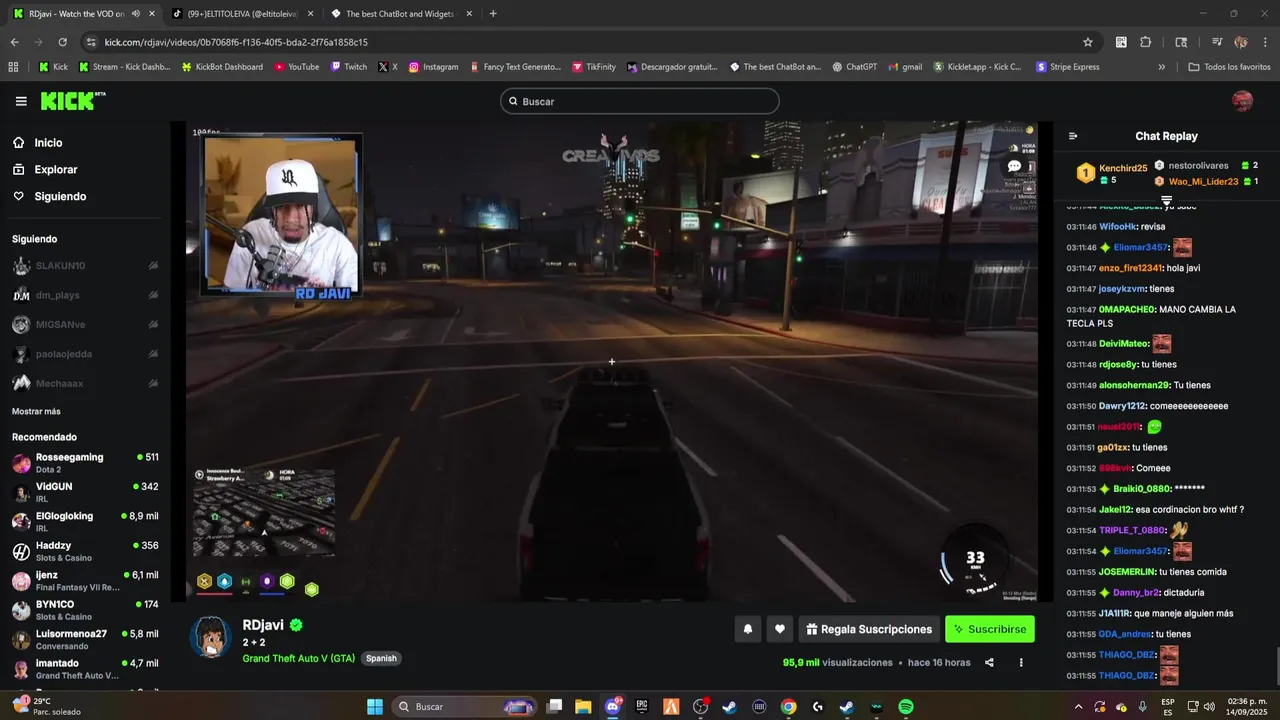The width and height of the screenshot is (1280, 720).
Task: Open Google Chrome taskbar icon
Action: pos(788,707)
